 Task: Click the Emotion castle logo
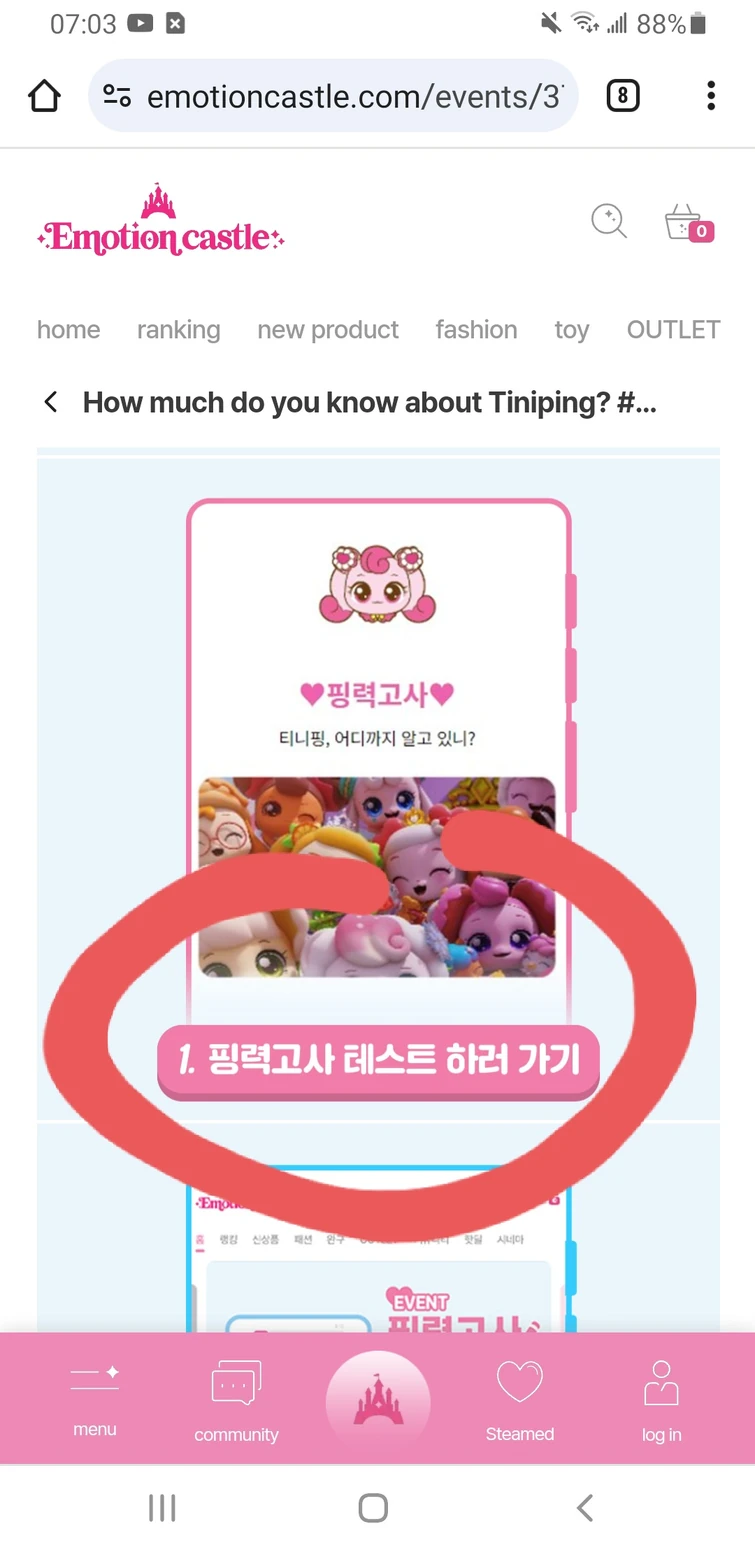point(160,221)
